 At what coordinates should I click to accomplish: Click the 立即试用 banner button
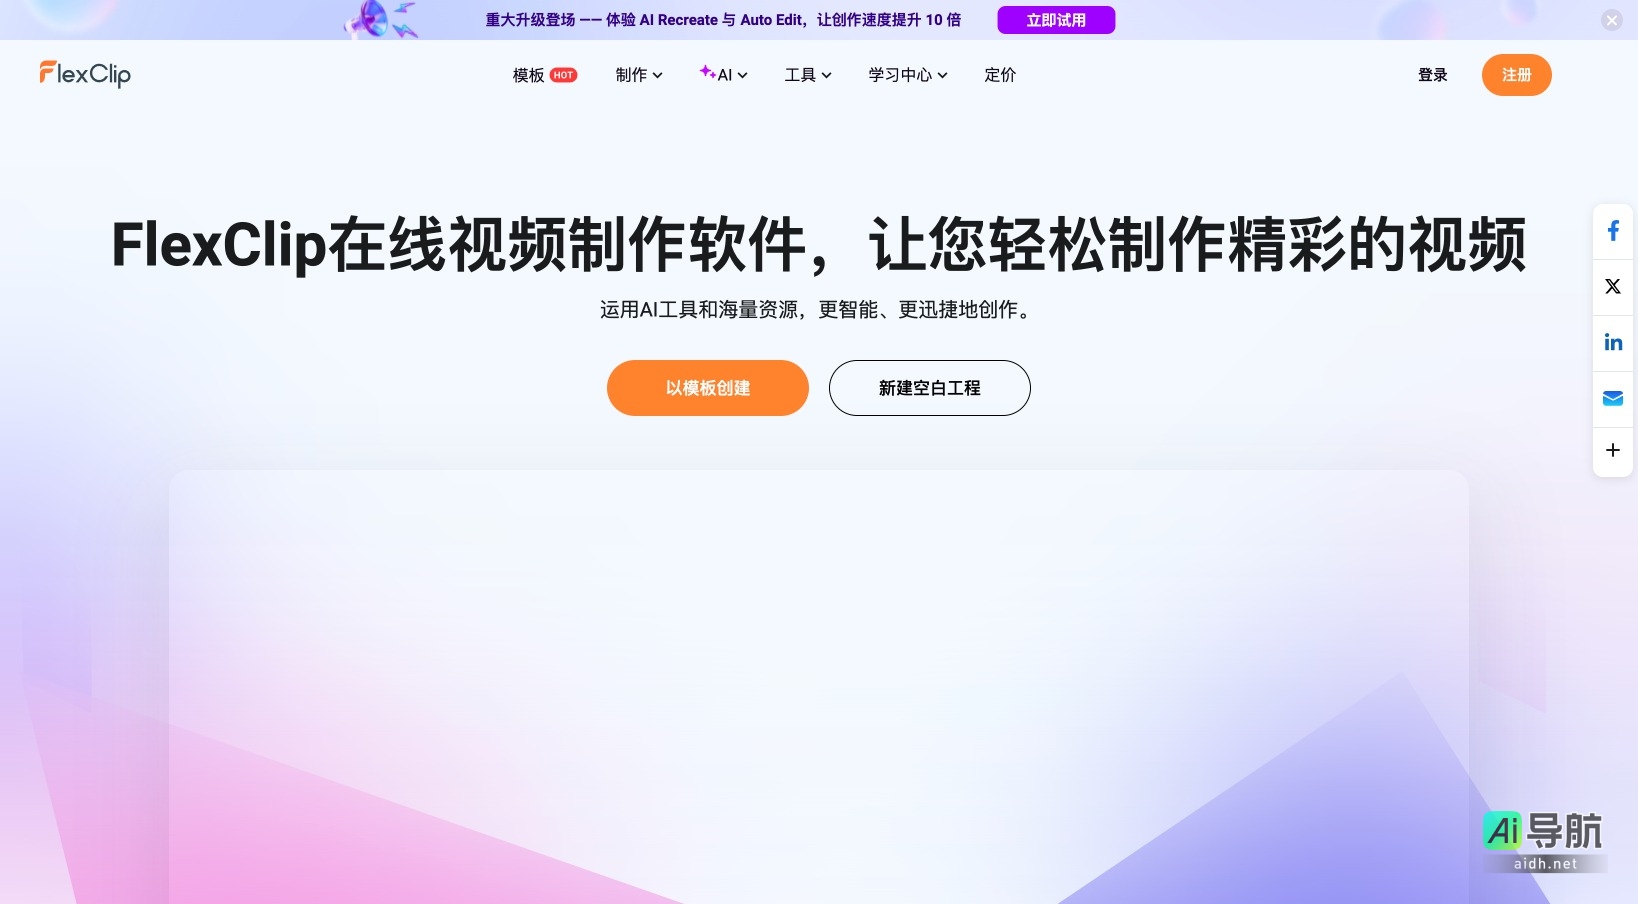1056,20
